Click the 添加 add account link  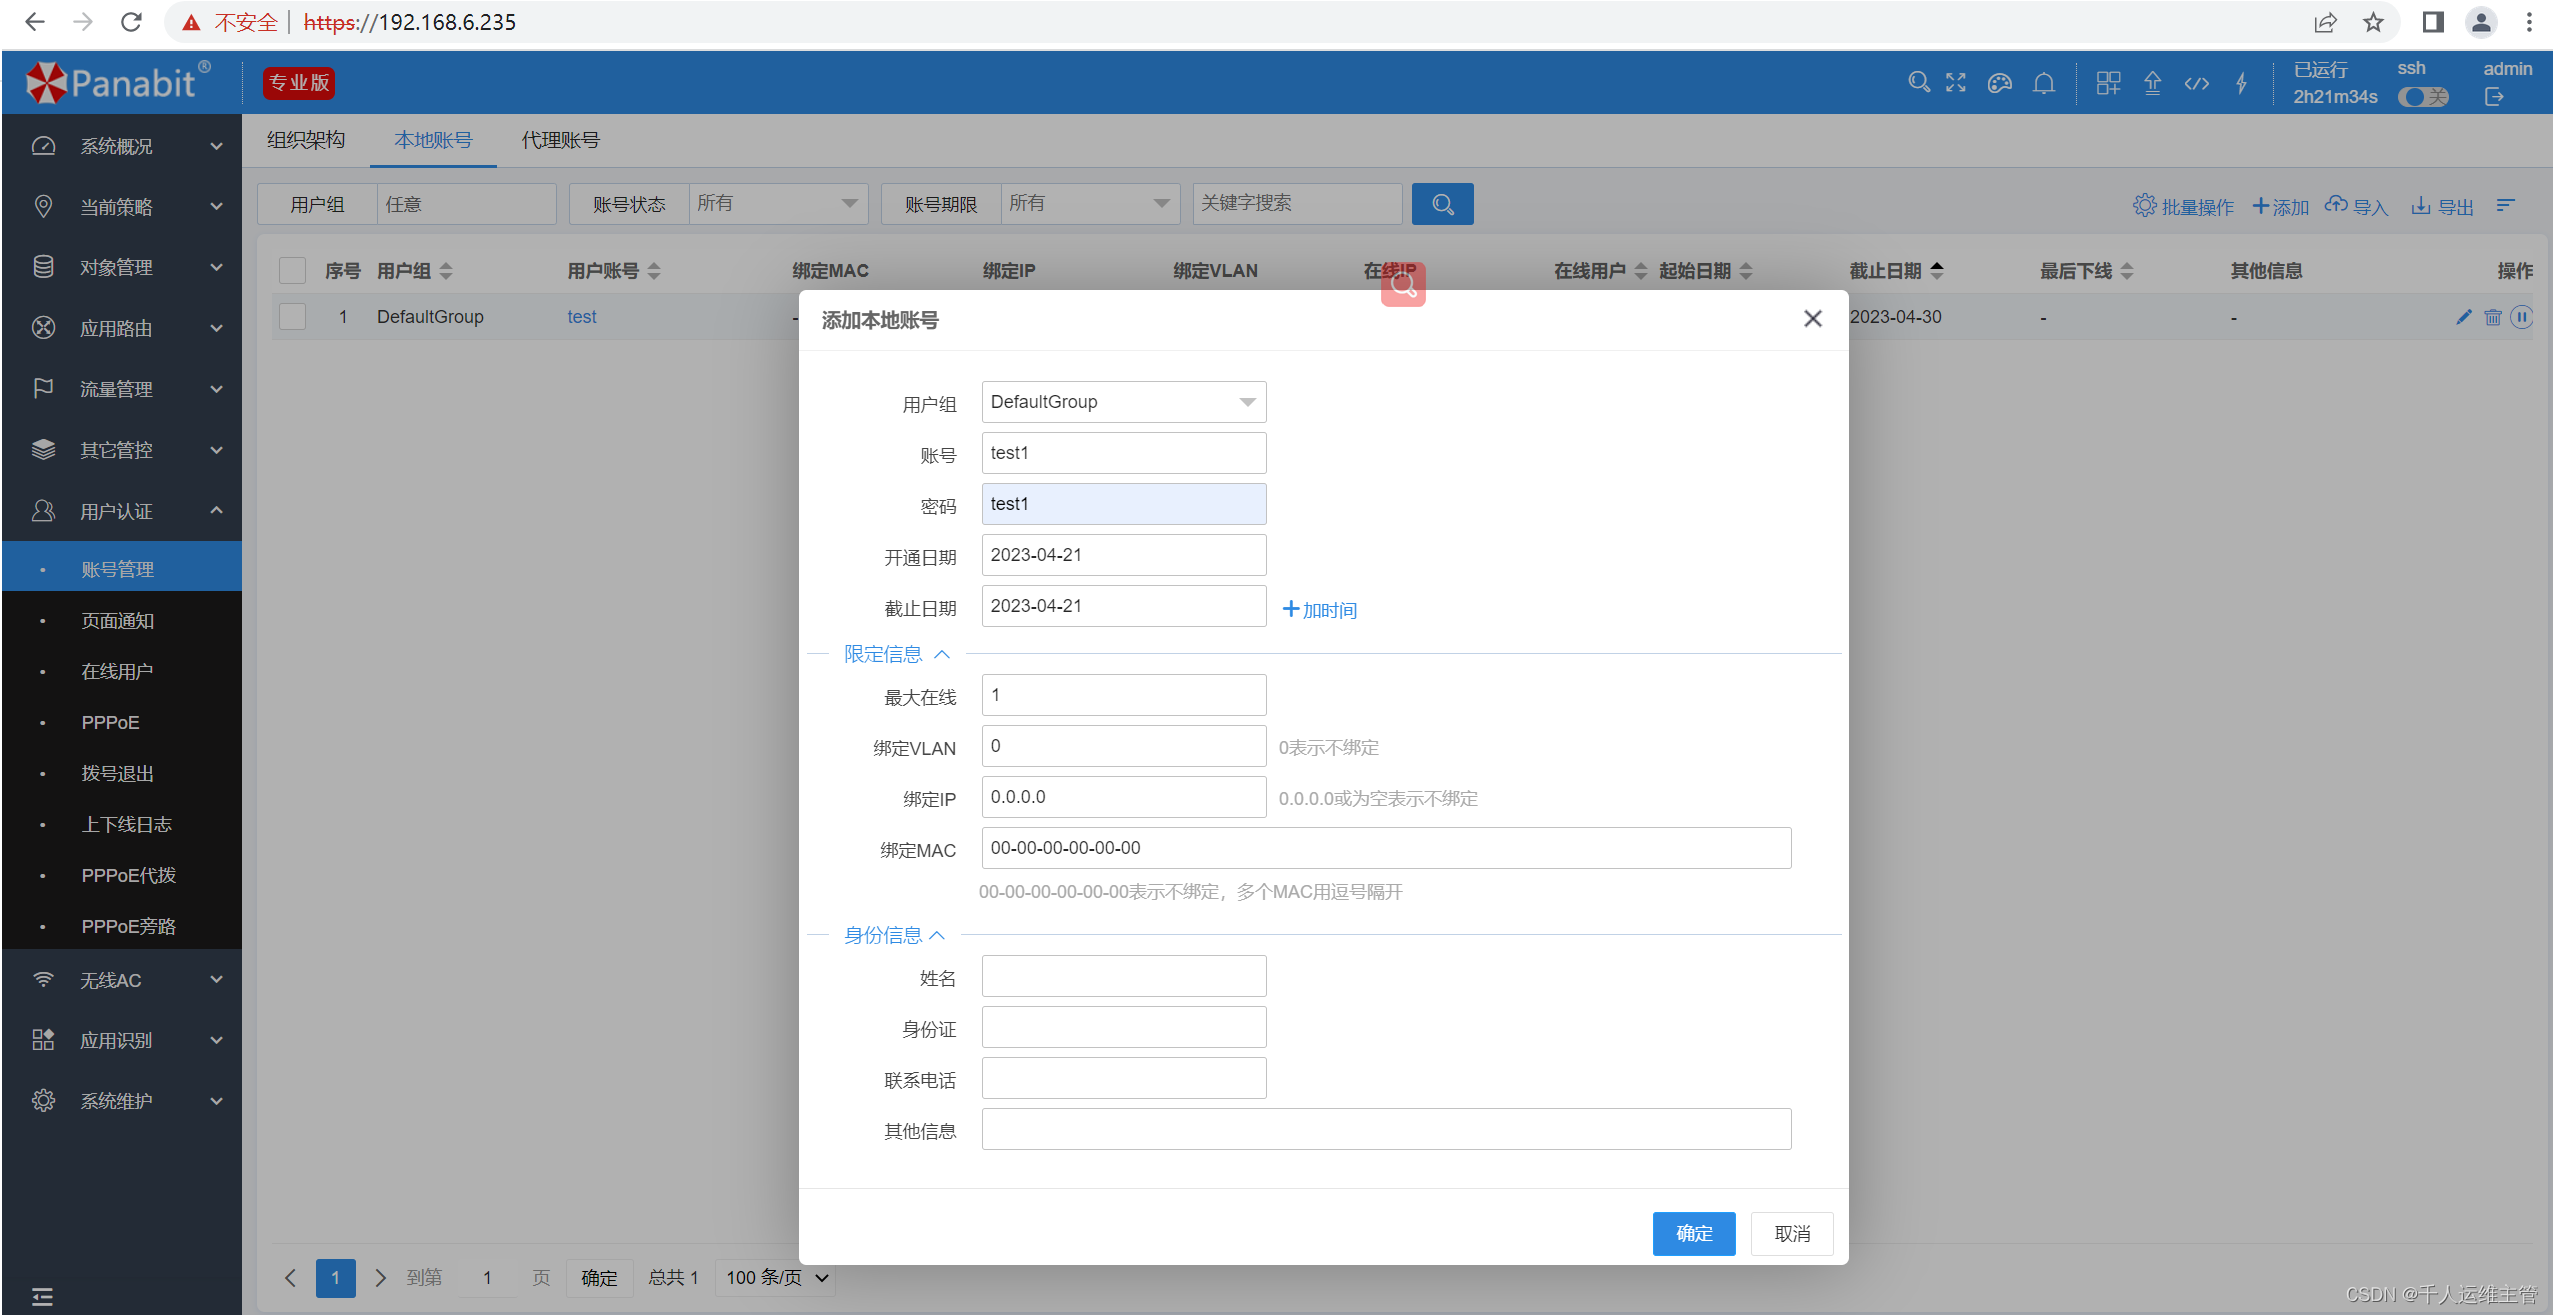click(2280, 206)
